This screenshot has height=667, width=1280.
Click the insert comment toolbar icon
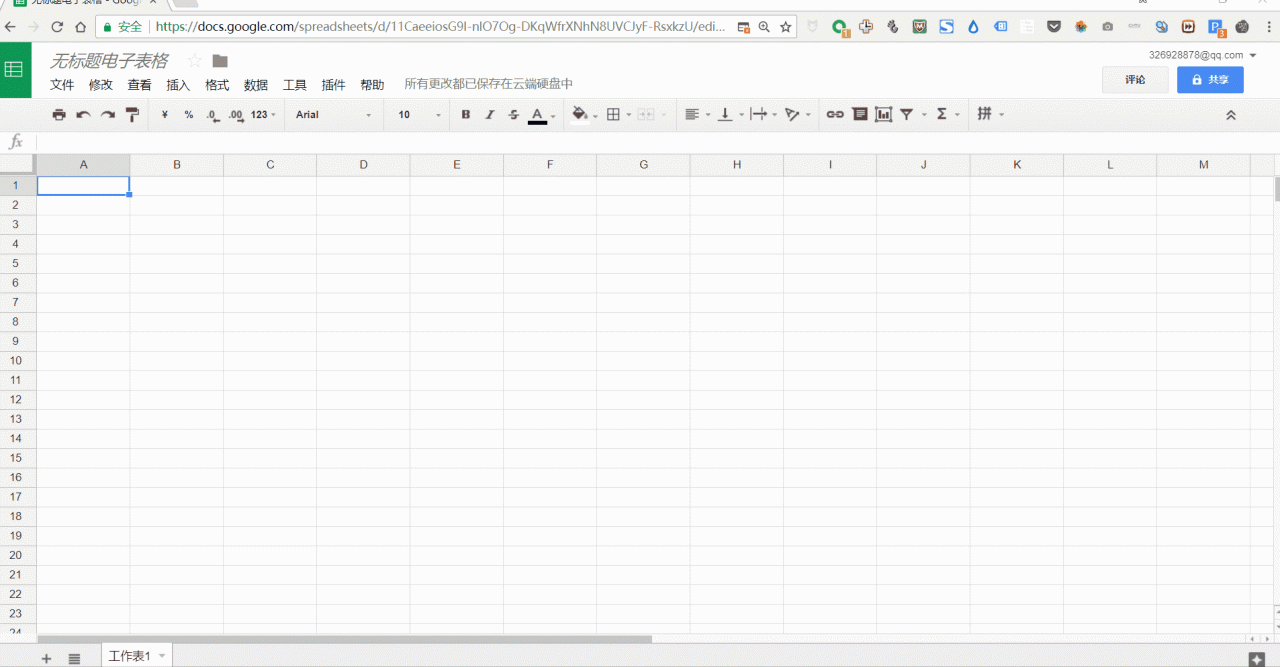[x=859, y=115]
